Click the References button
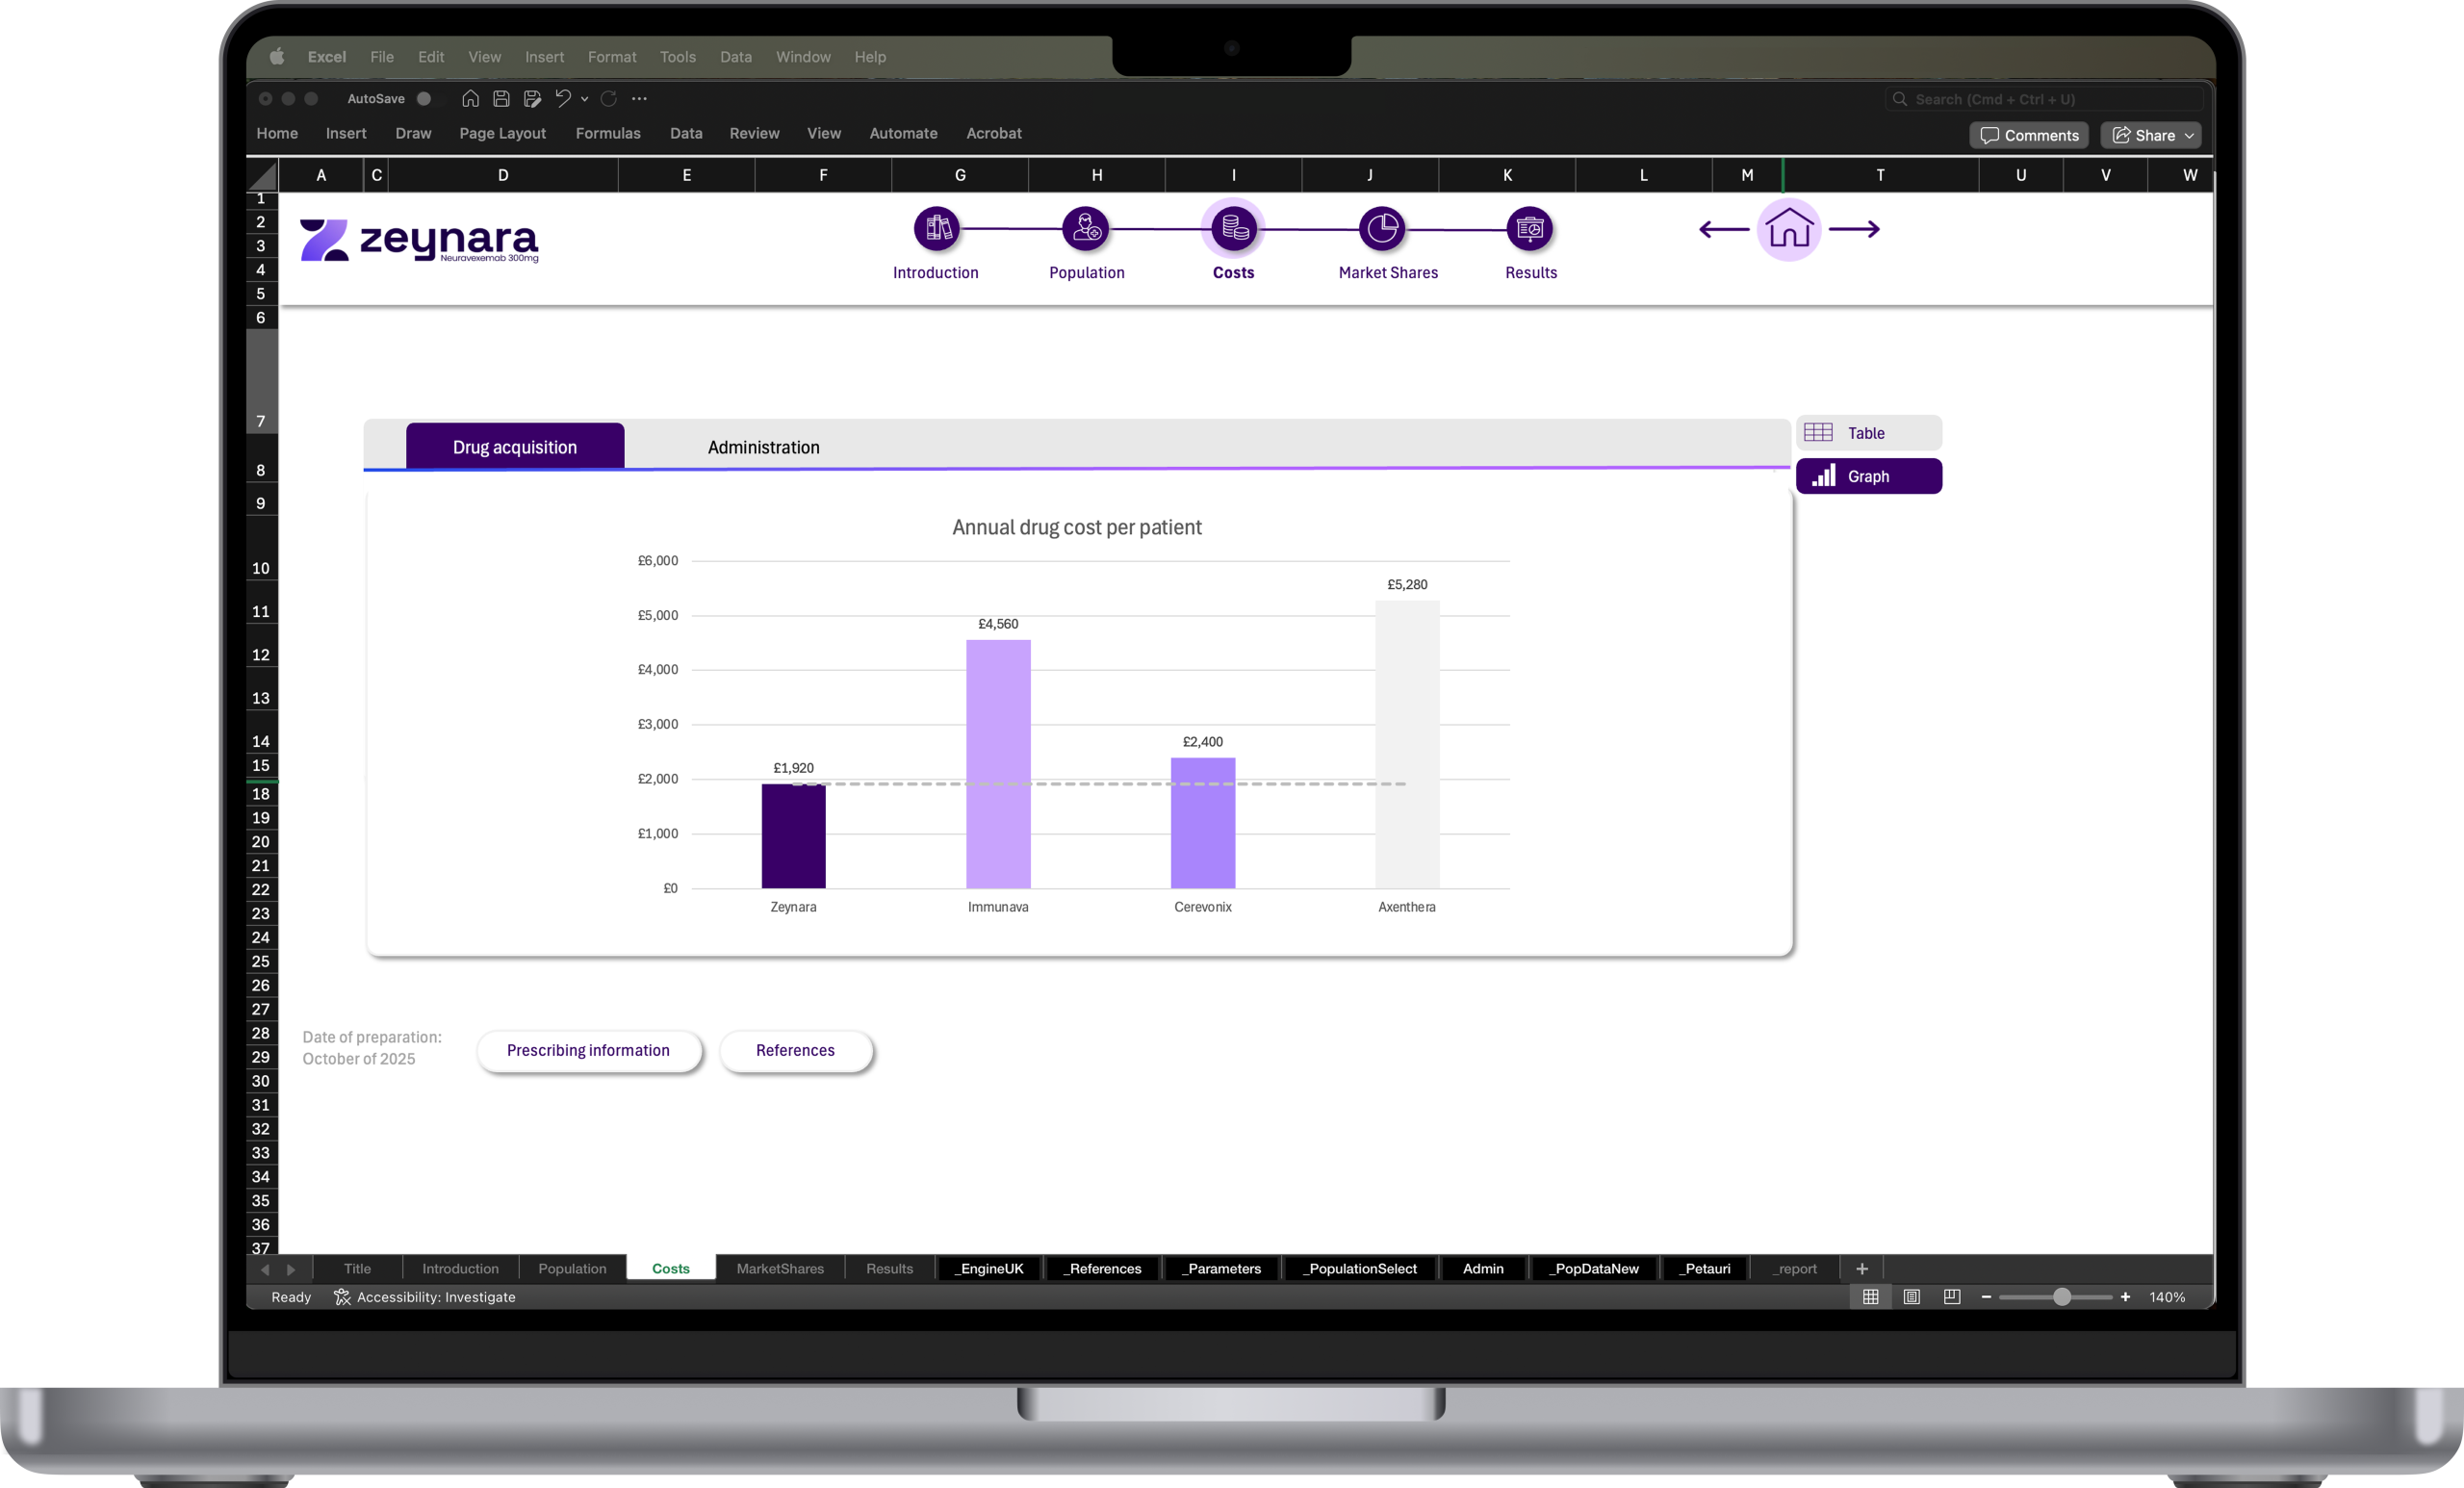The height and width of the screenshot is (1488, 2464). 795,1050
